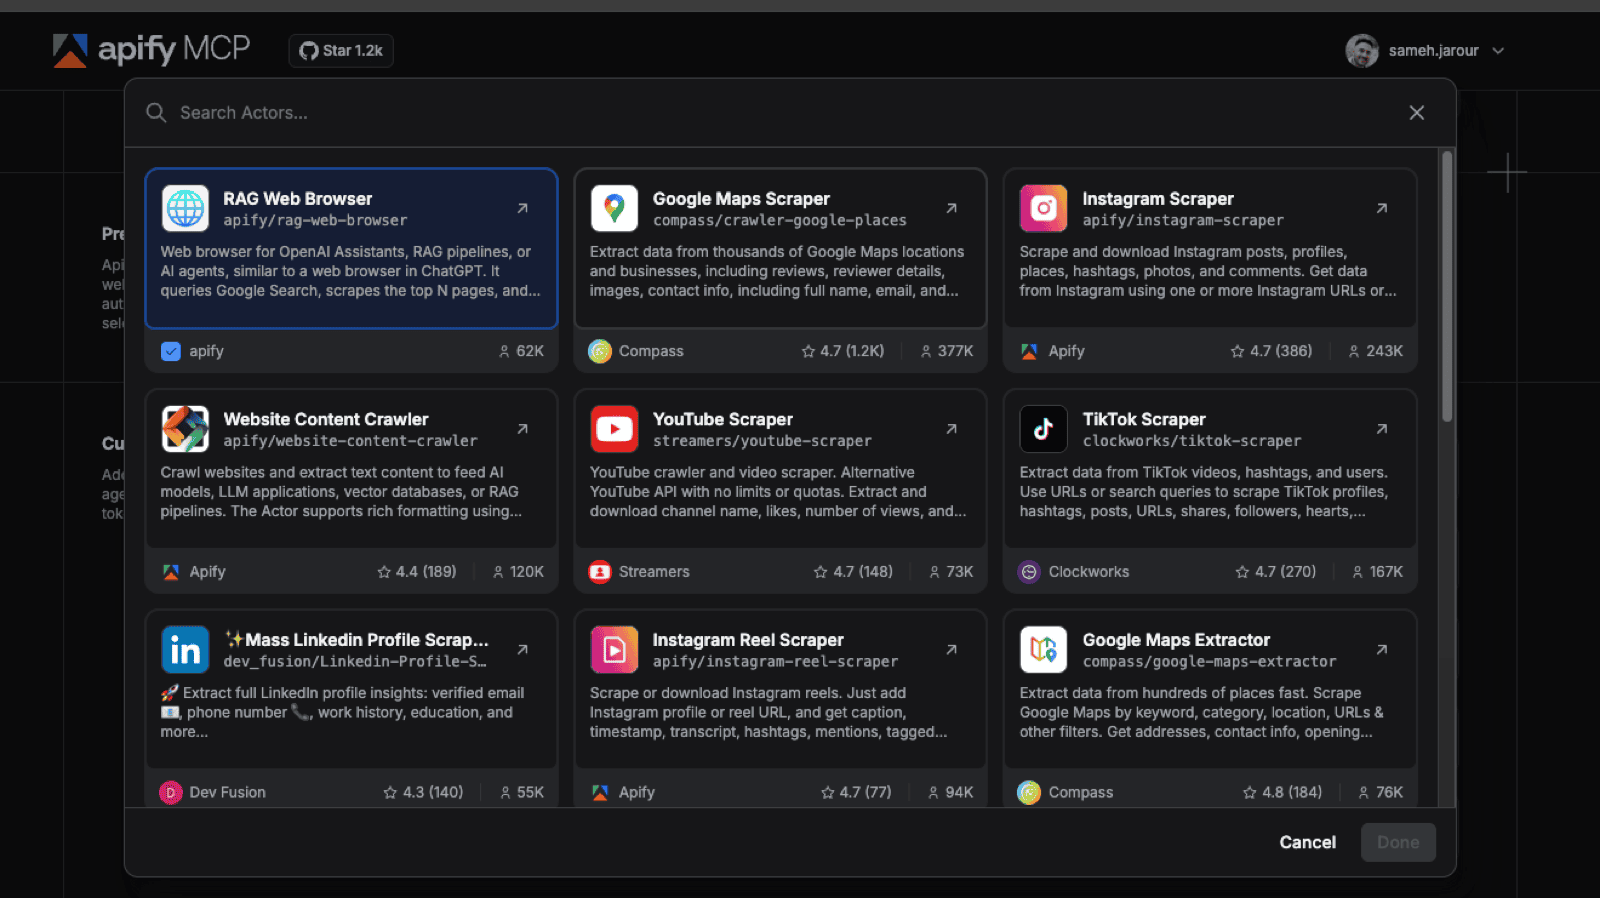Click the RAG Web Browser globe icon
This screenshot has height=898, width=1600.
pyautogui.click(x=185, y=208)
